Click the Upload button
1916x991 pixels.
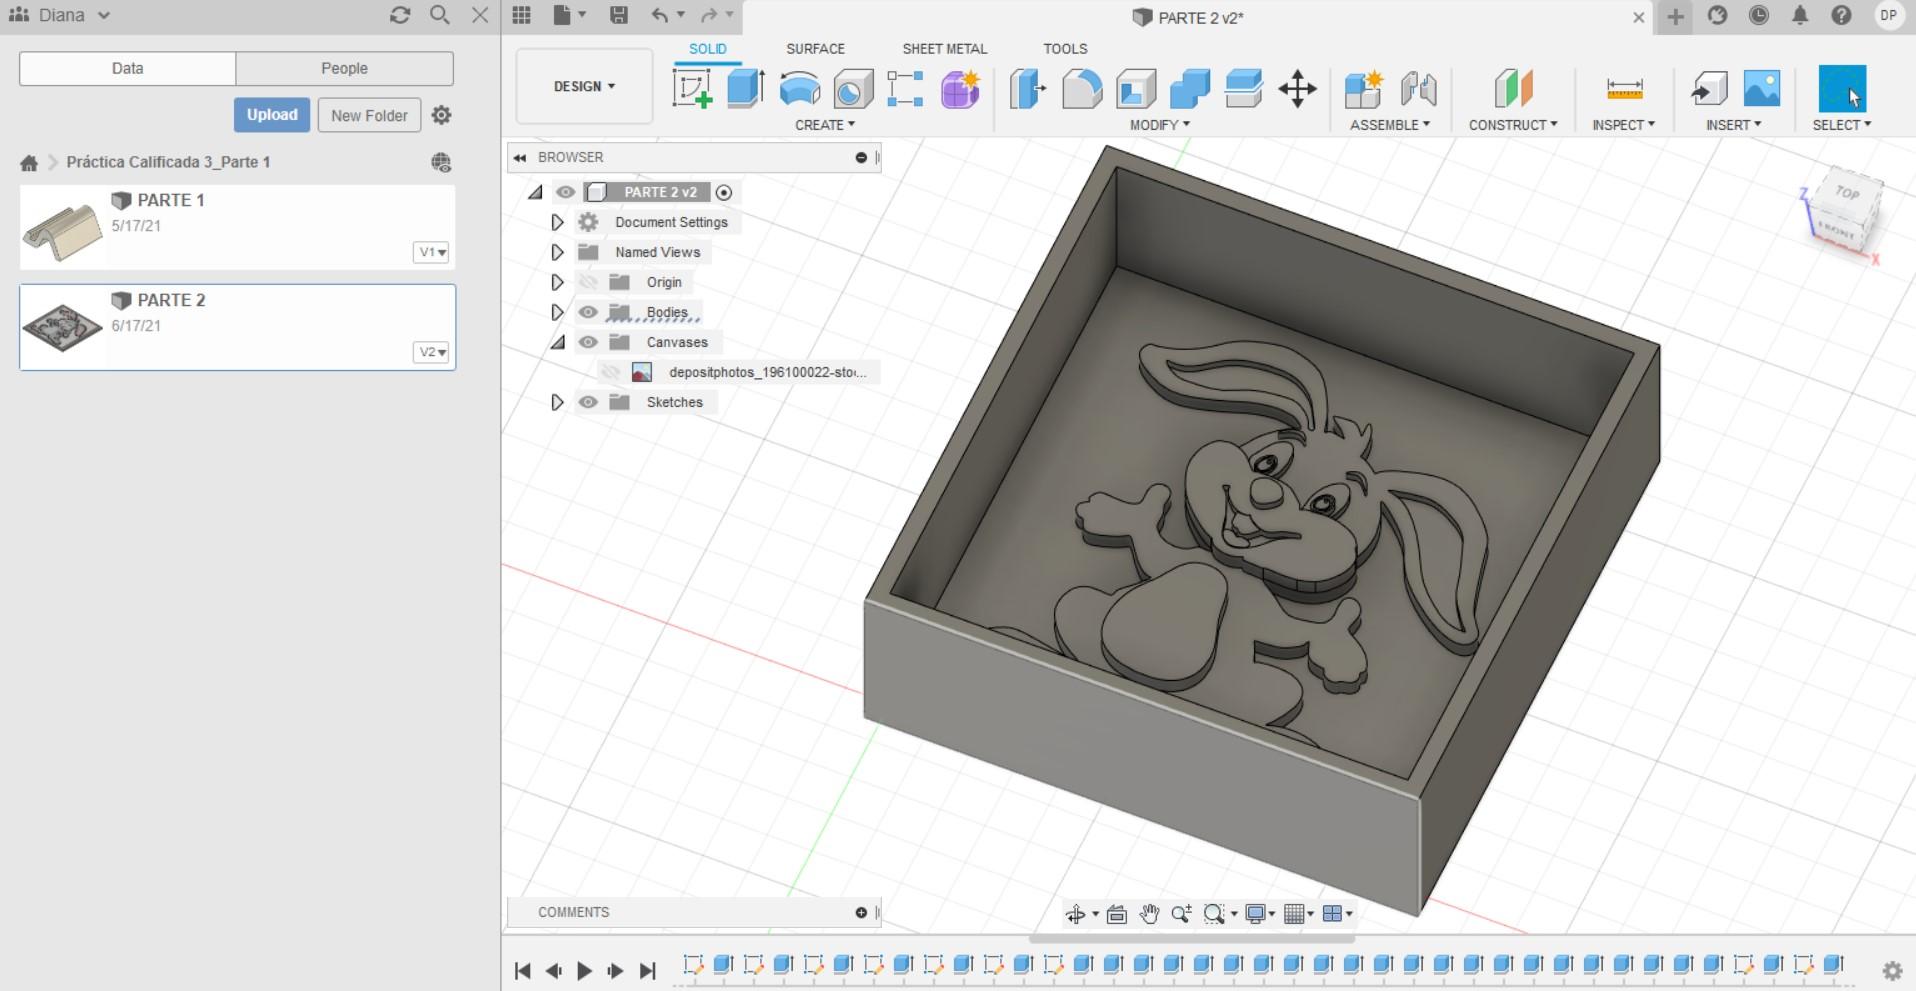272,115
